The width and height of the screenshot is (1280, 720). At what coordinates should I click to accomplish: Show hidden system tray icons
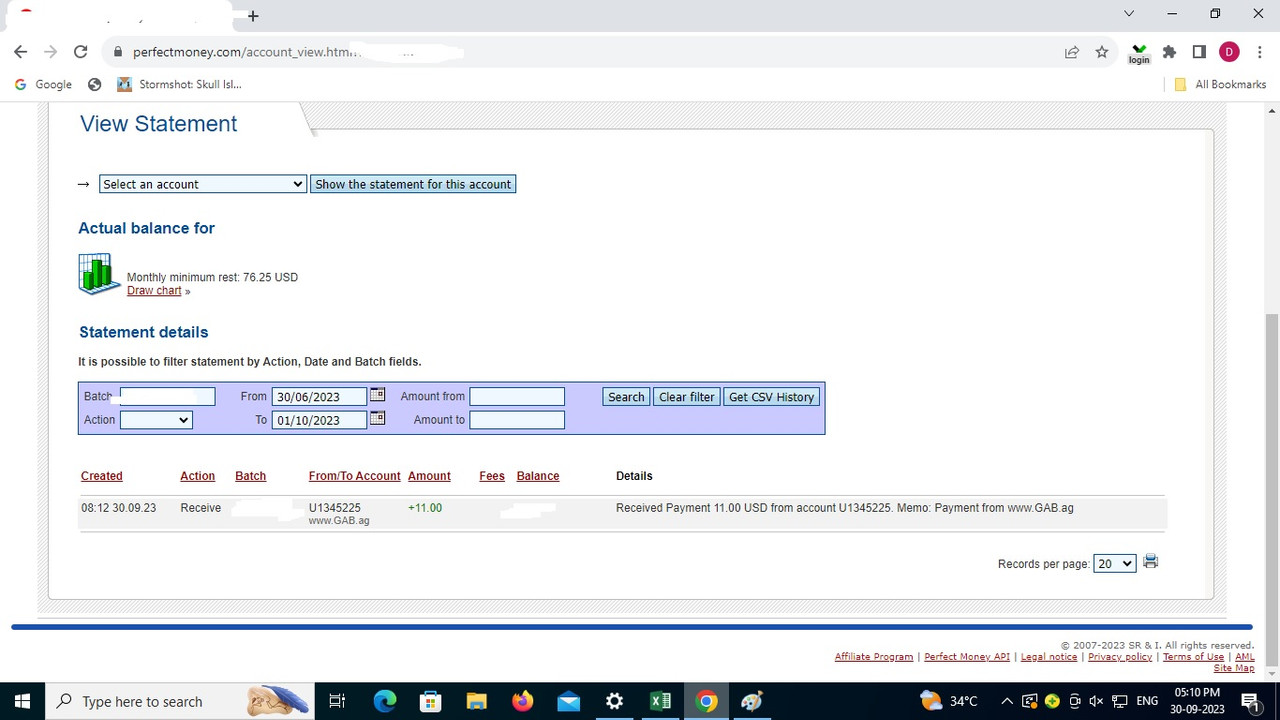(1007, 701)
